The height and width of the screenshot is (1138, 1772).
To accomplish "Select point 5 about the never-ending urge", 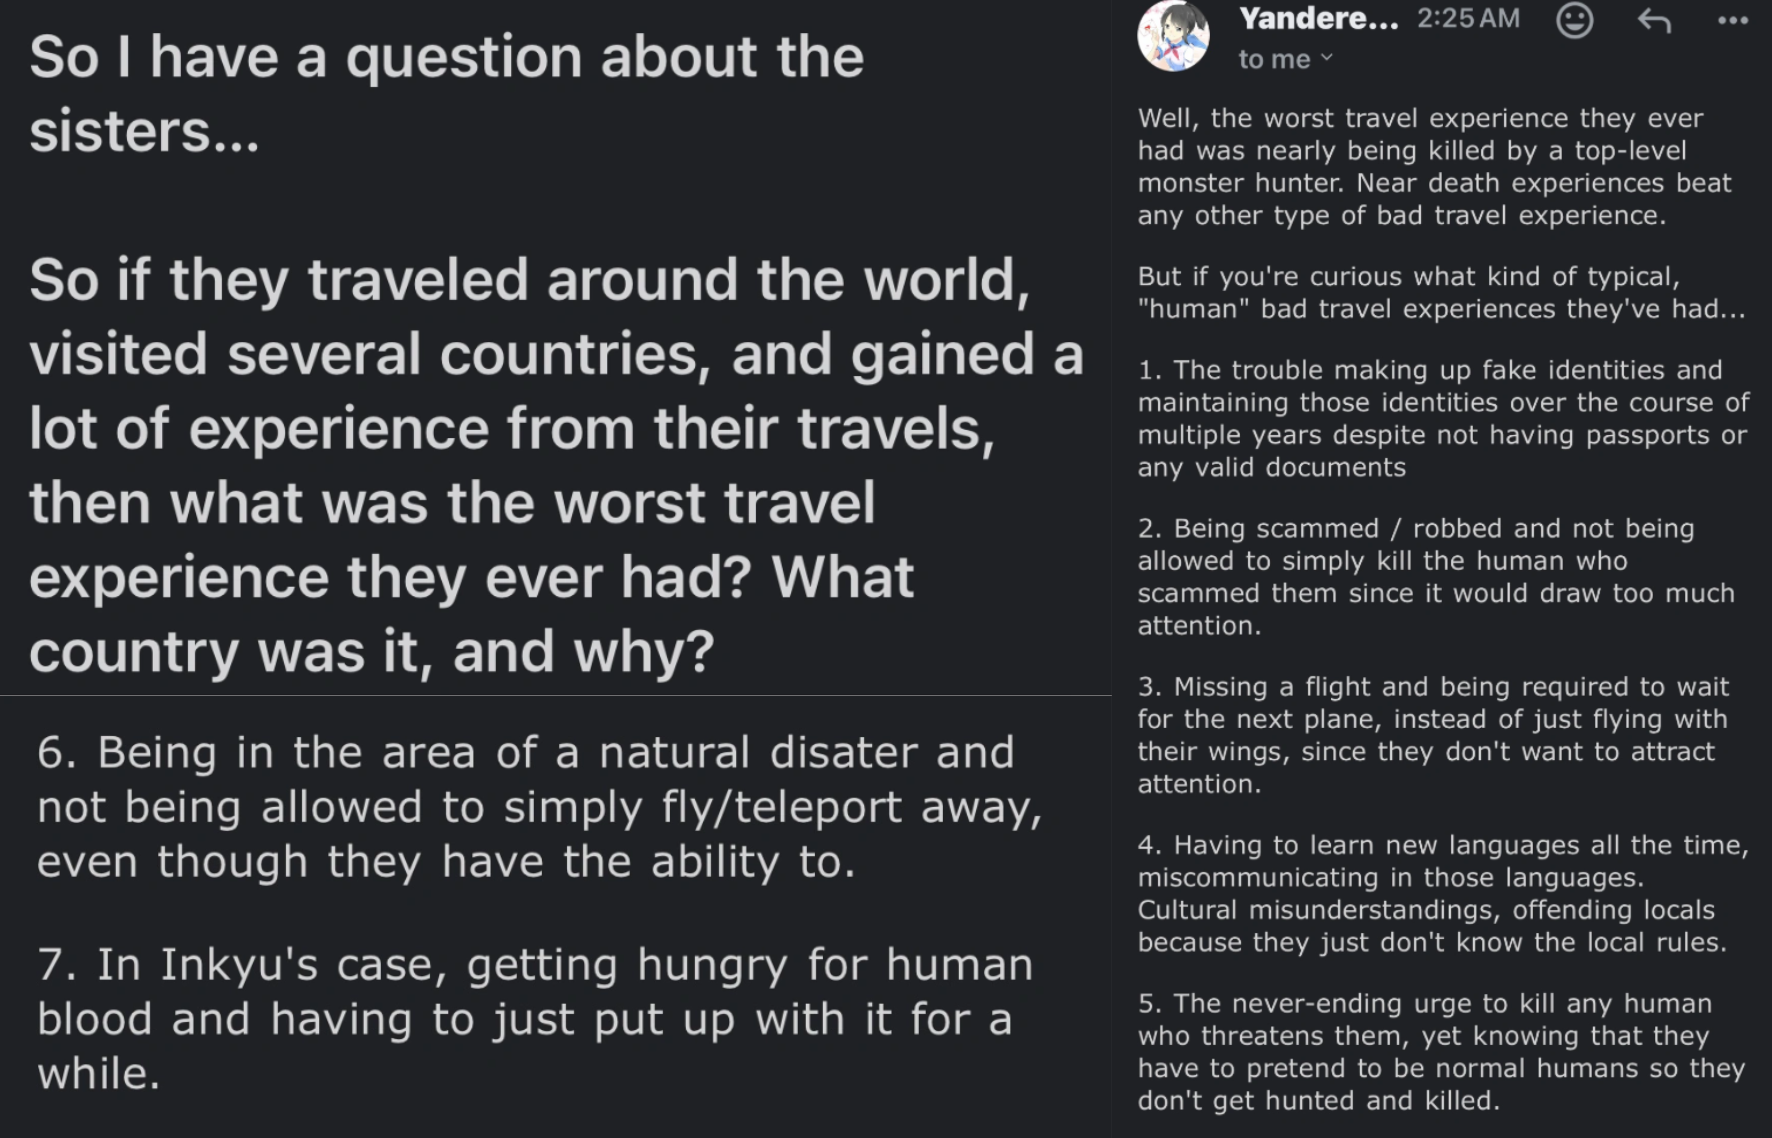I will tap(1441, 1051).
